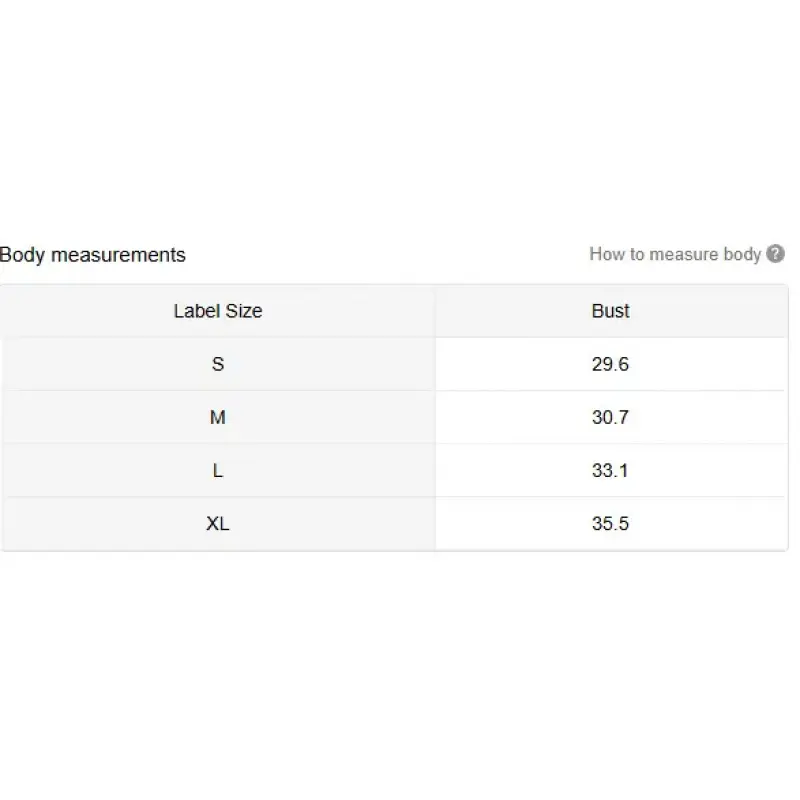
Task: Select the 30.7 bust value
Action: tap(610, 417)
